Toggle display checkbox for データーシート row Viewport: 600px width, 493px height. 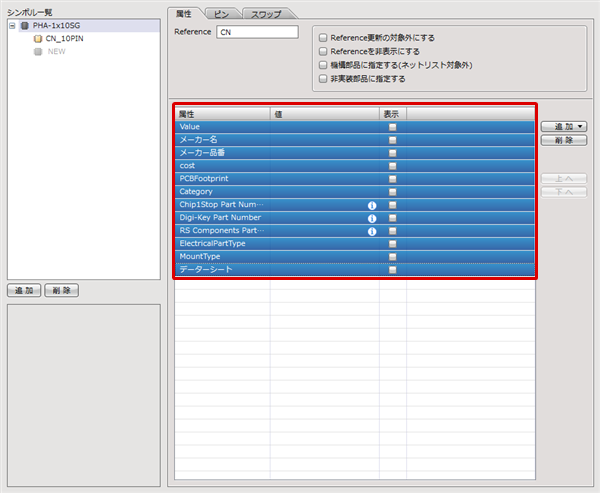[x=393, y=270]
